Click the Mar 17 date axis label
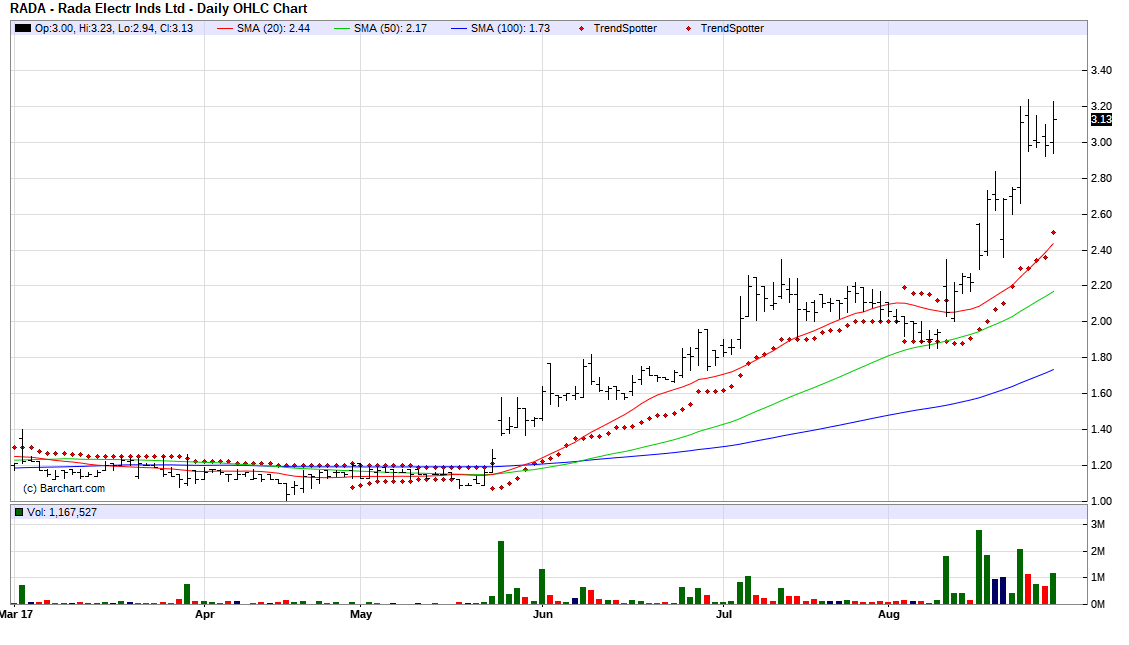Viewport: 1129px width, 645px height. tap(17, 615)
